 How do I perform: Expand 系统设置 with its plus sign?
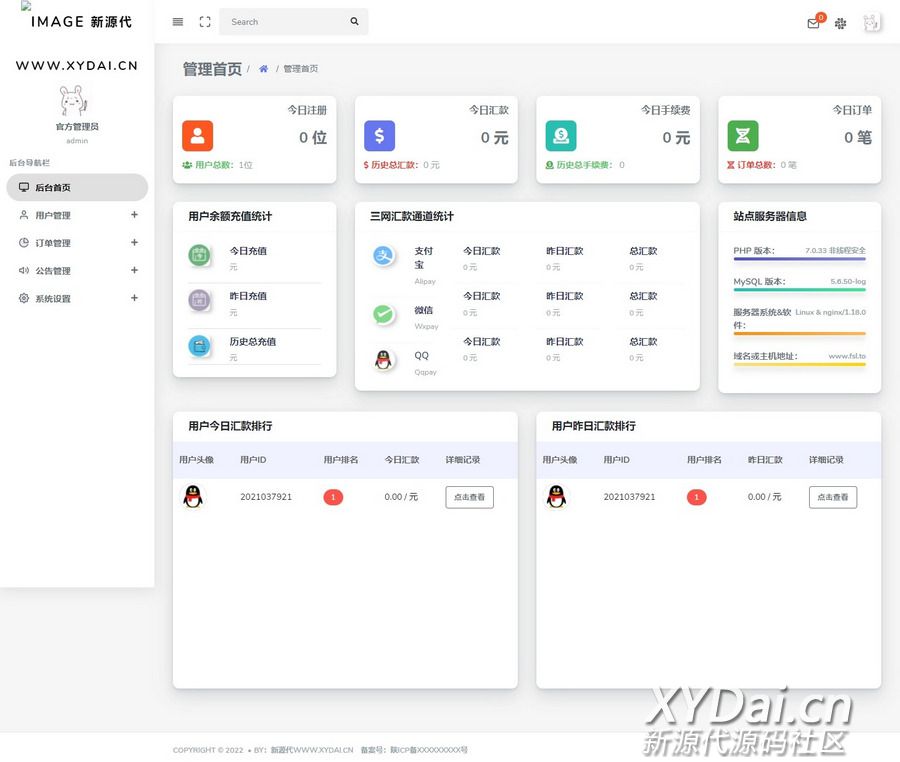(134, 298)
